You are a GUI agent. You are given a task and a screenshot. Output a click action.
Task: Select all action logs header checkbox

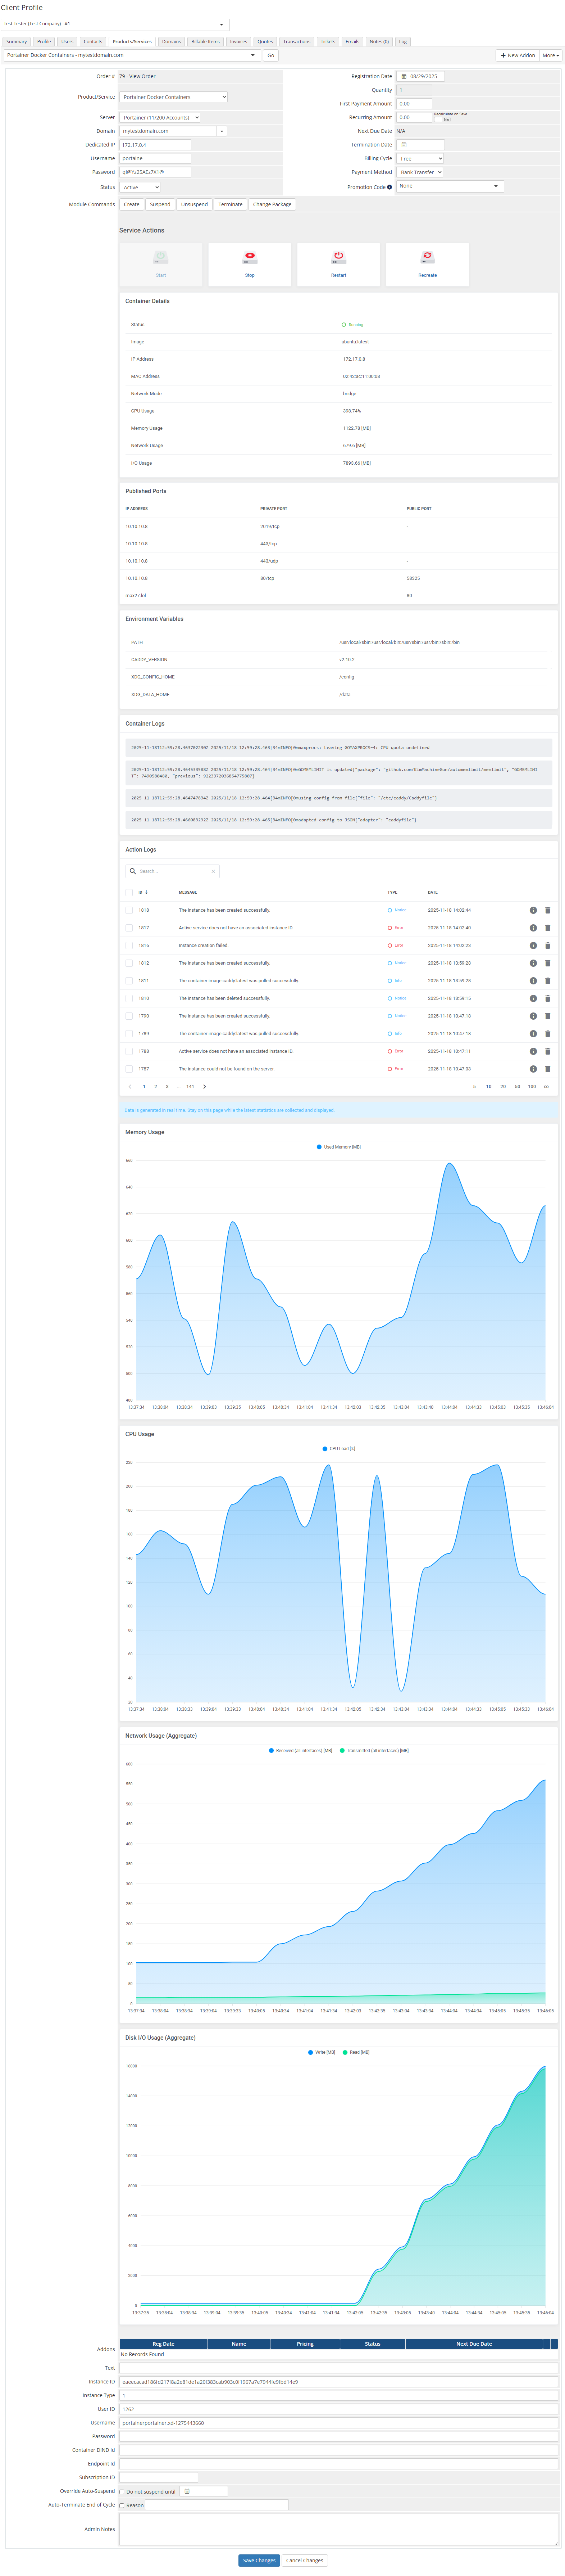[x=129, y=892]
